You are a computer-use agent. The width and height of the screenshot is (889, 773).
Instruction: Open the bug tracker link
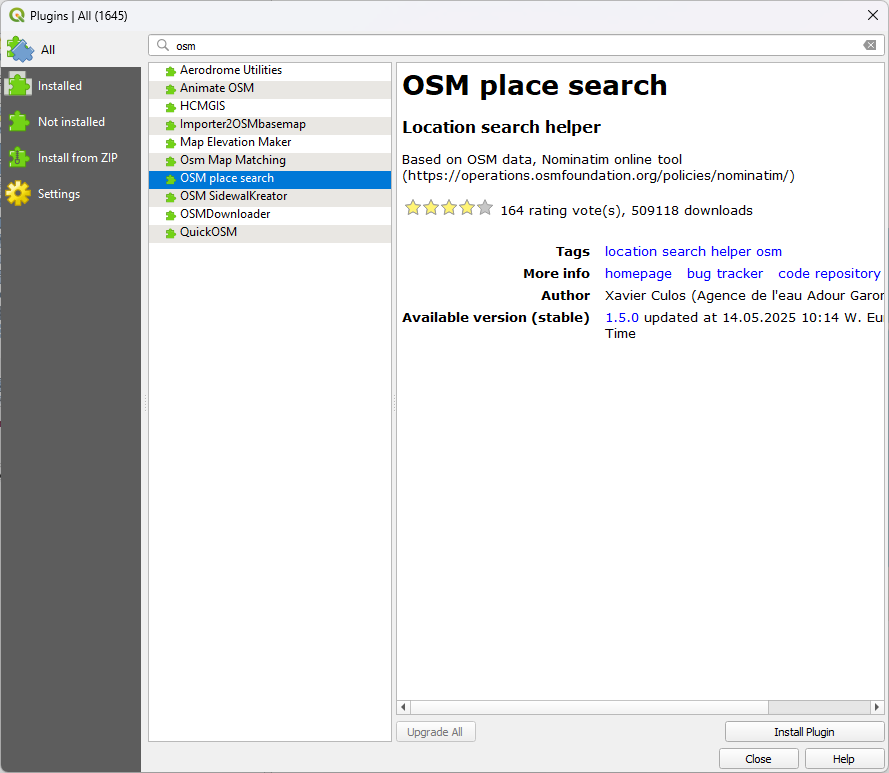(x=724, y=273)
